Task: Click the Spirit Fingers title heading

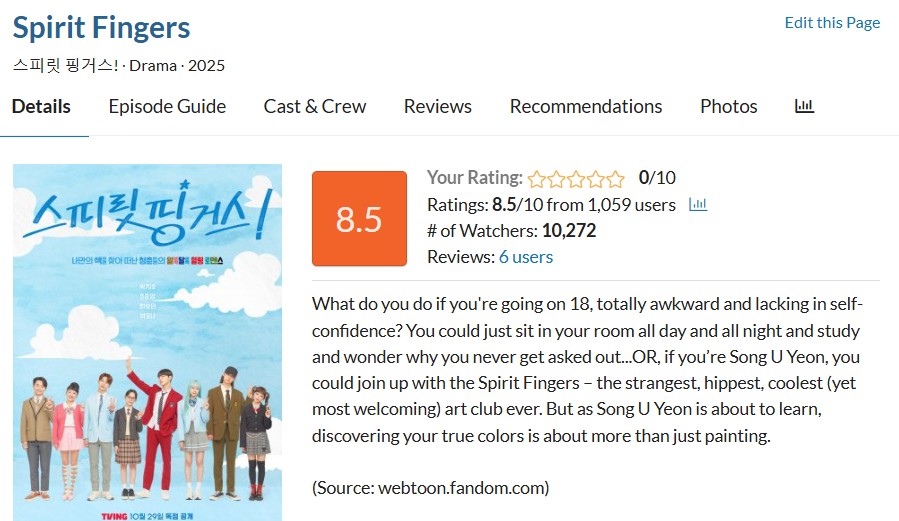Action: (101, 27)
